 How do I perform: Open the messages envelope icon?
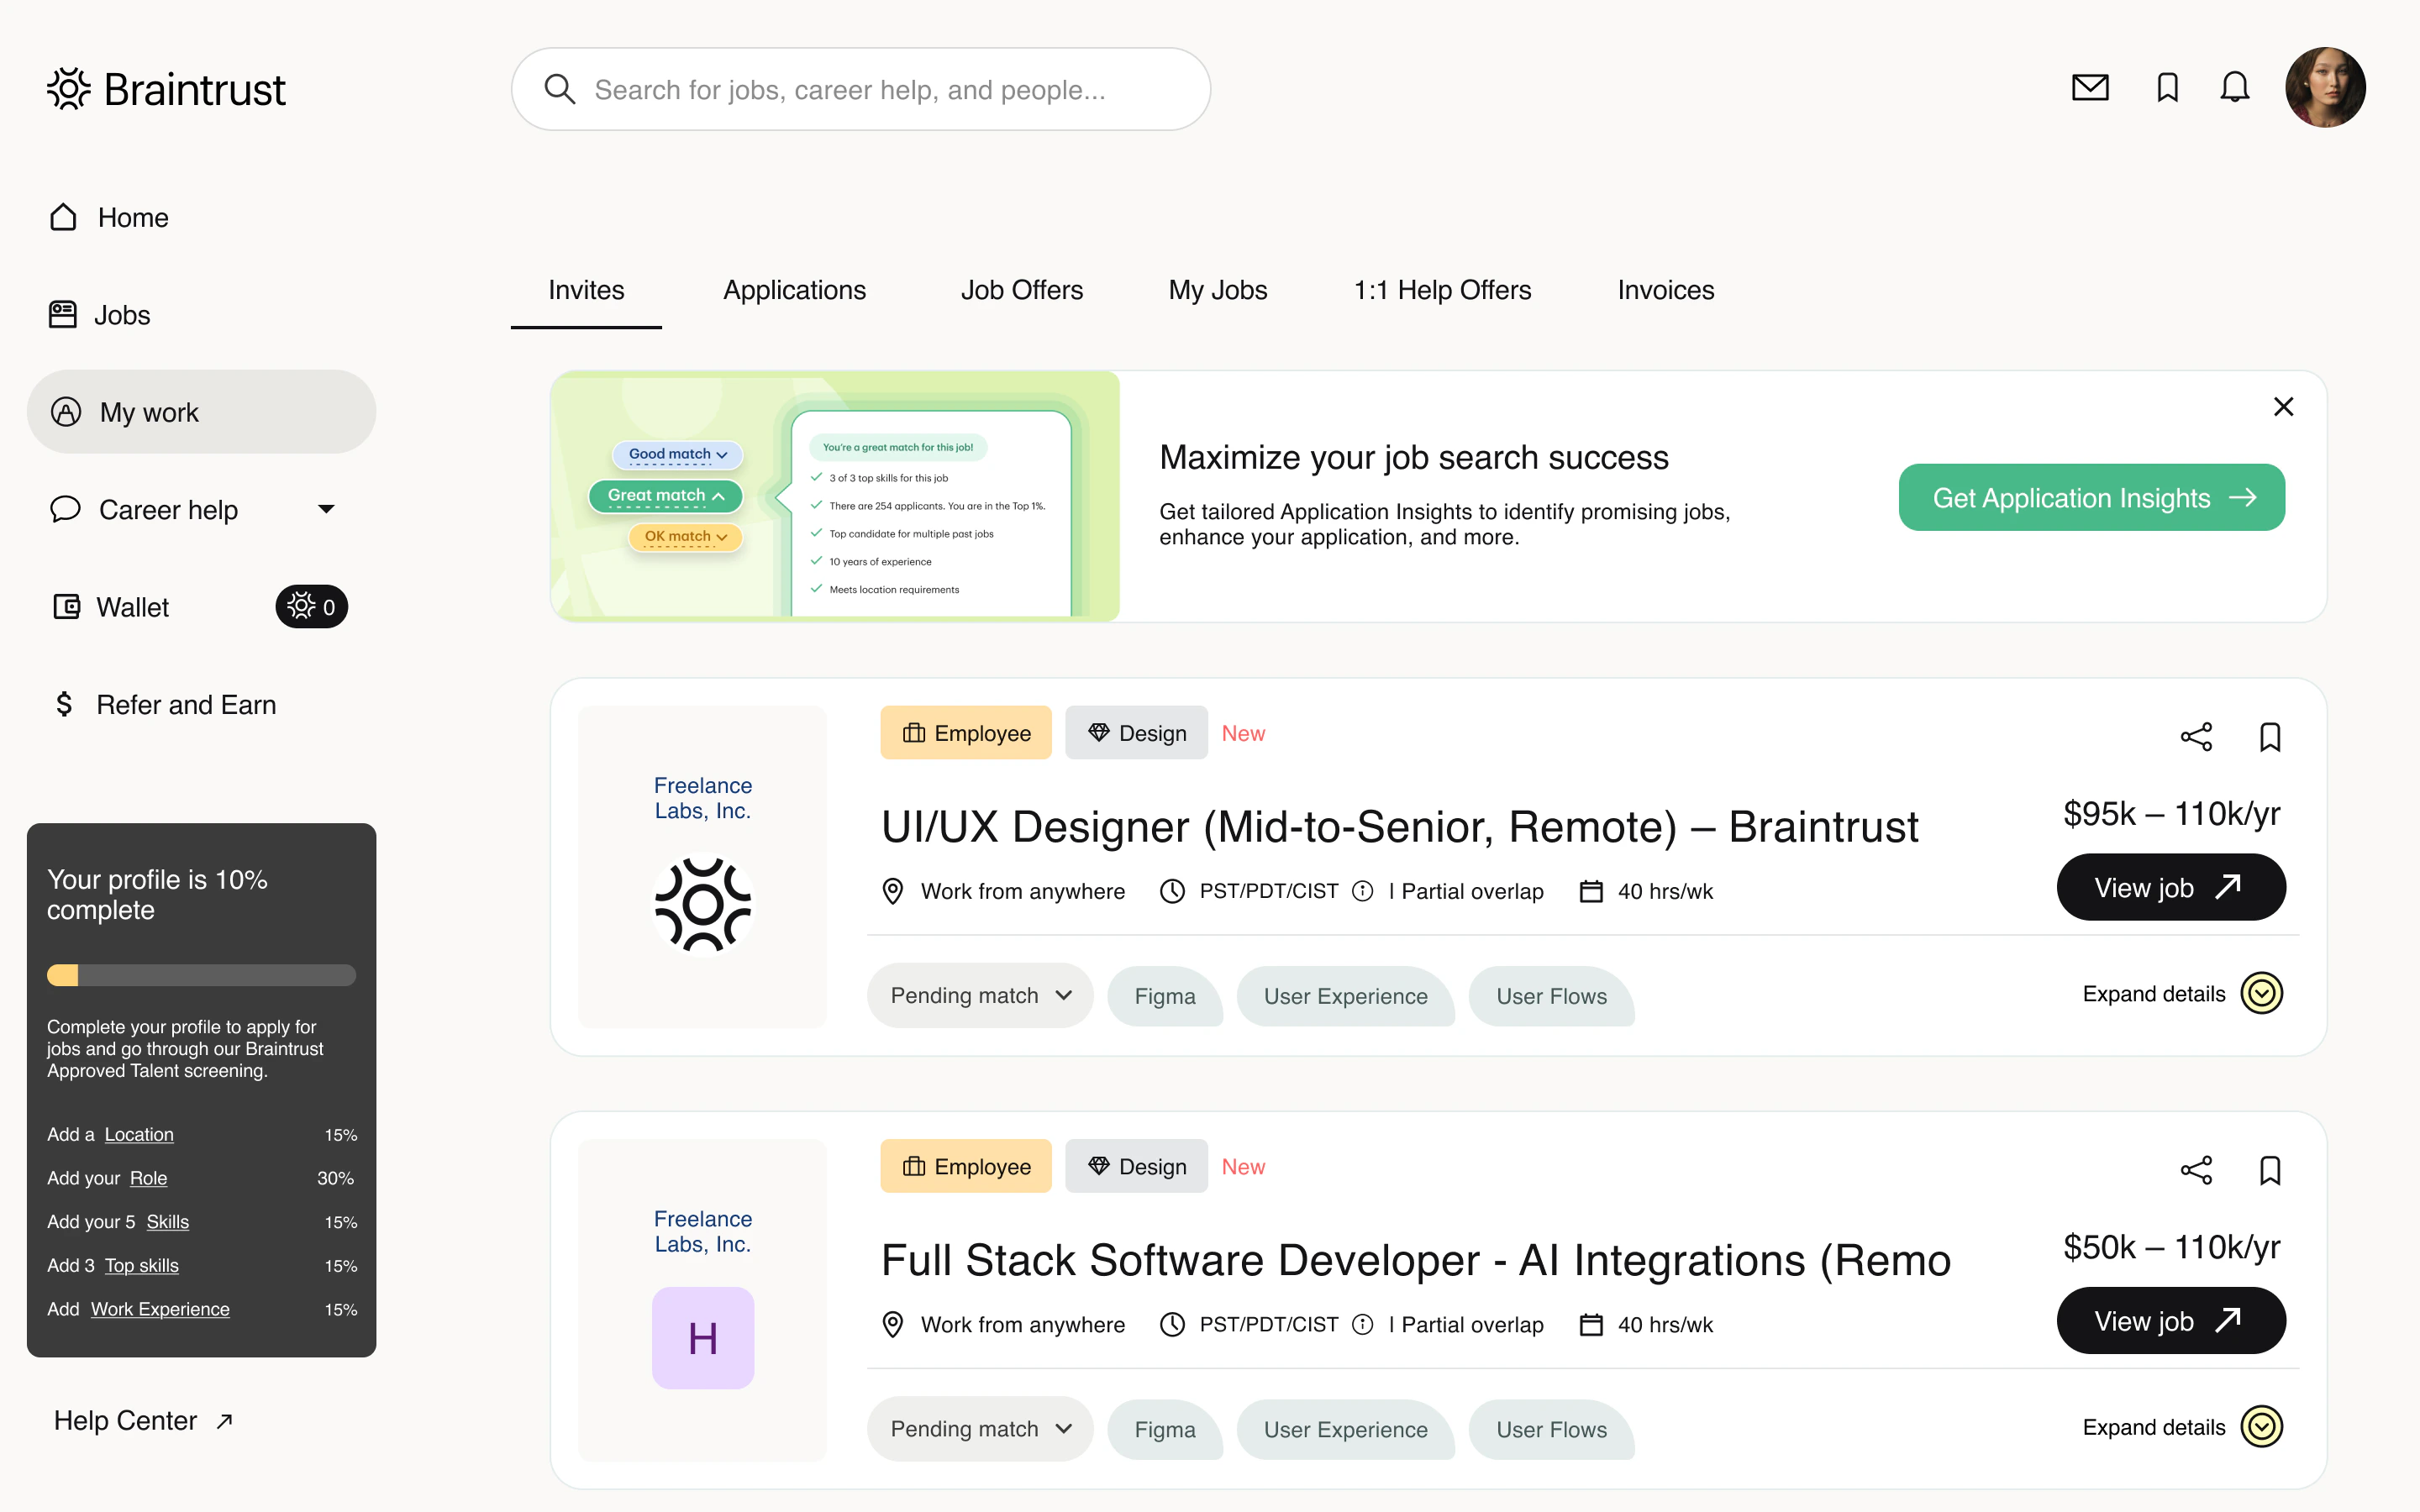coord(2090,88)
